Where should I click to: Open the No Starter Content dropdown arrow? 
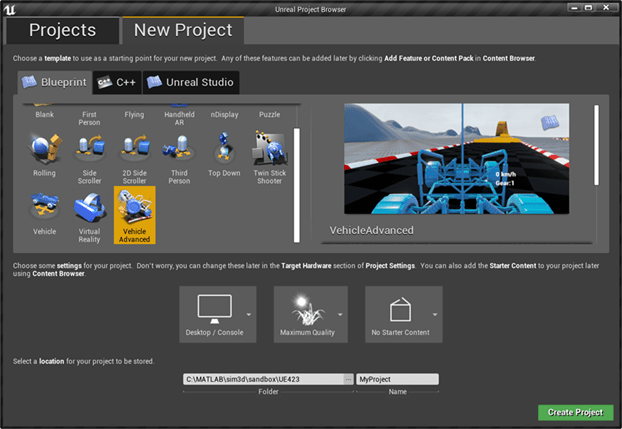tap(435, 314)
